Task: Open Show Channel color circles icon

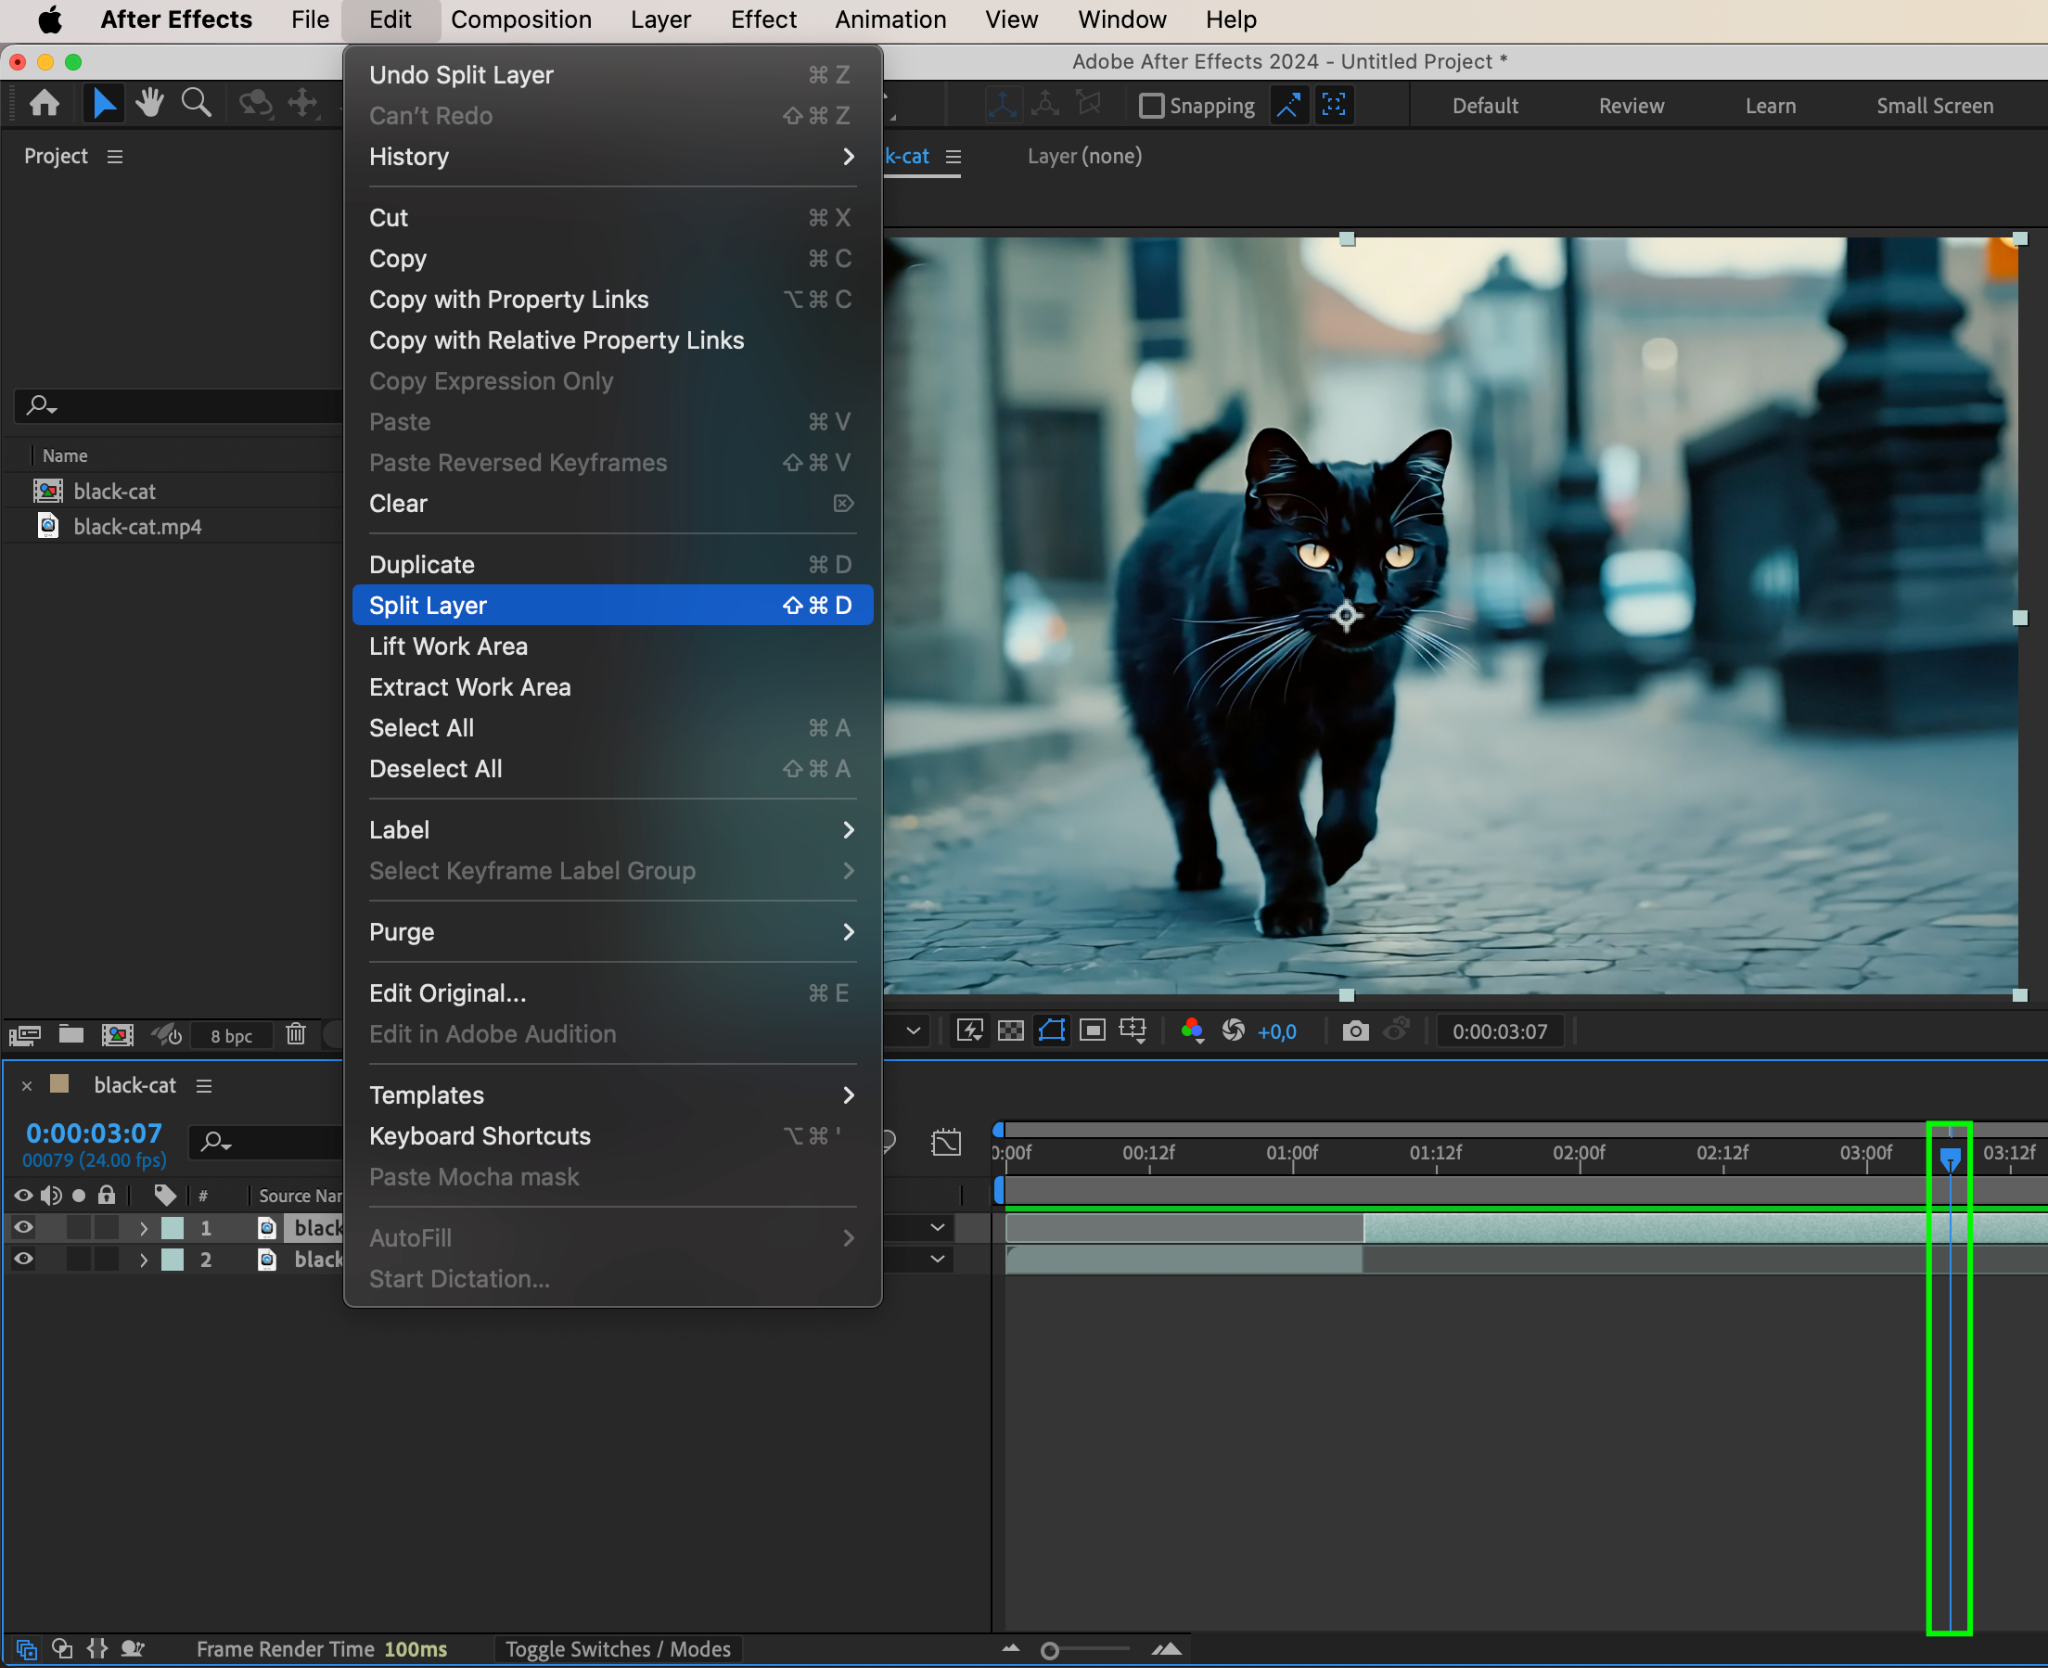Action: 1191,1031
